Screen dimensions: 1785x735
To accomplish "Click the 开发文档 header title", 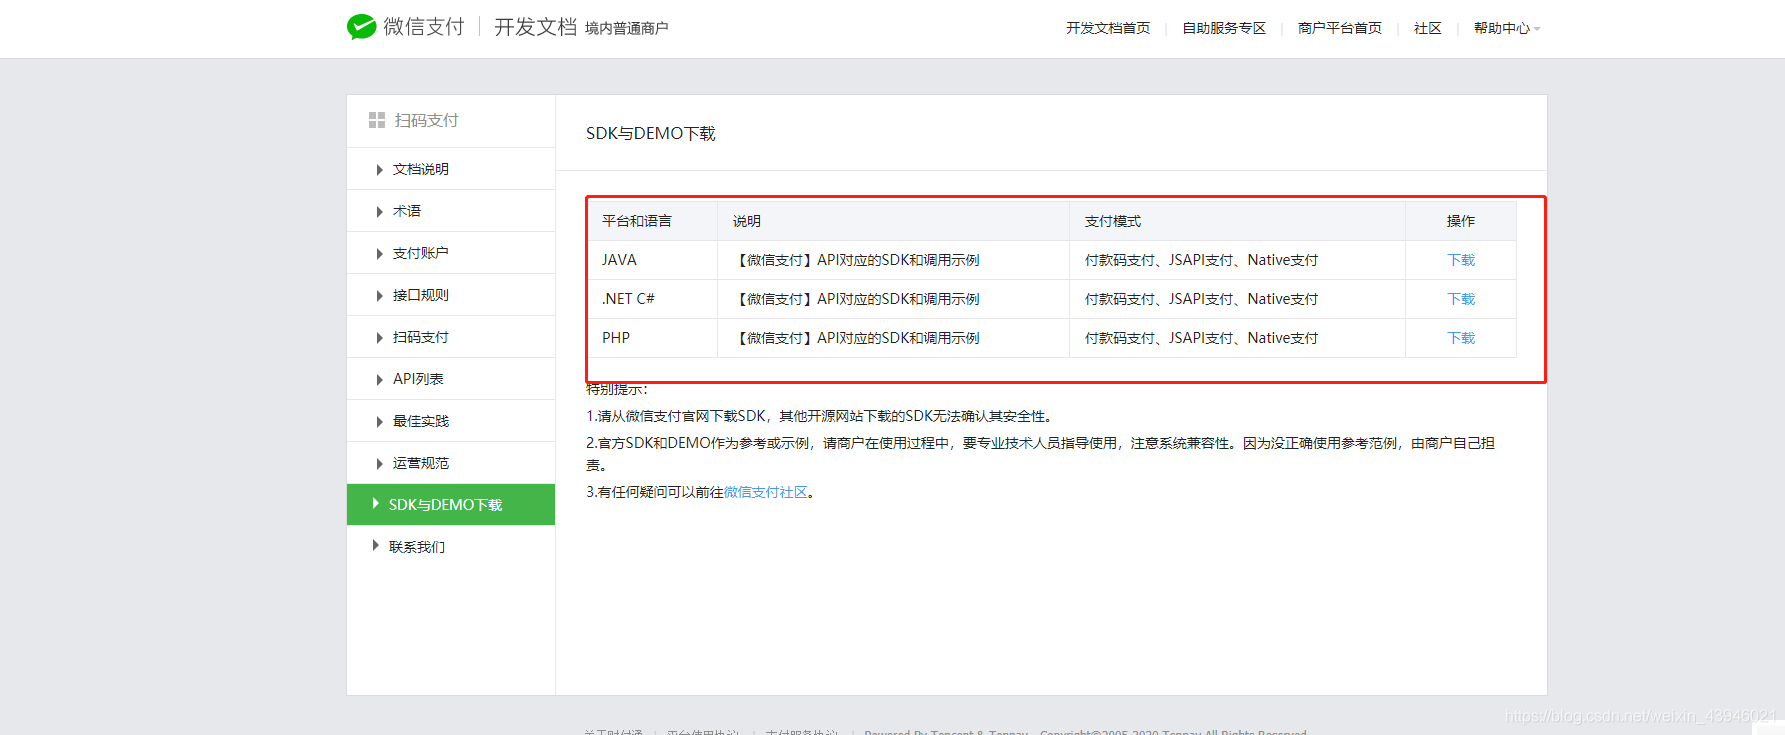I will coord(535,27).
